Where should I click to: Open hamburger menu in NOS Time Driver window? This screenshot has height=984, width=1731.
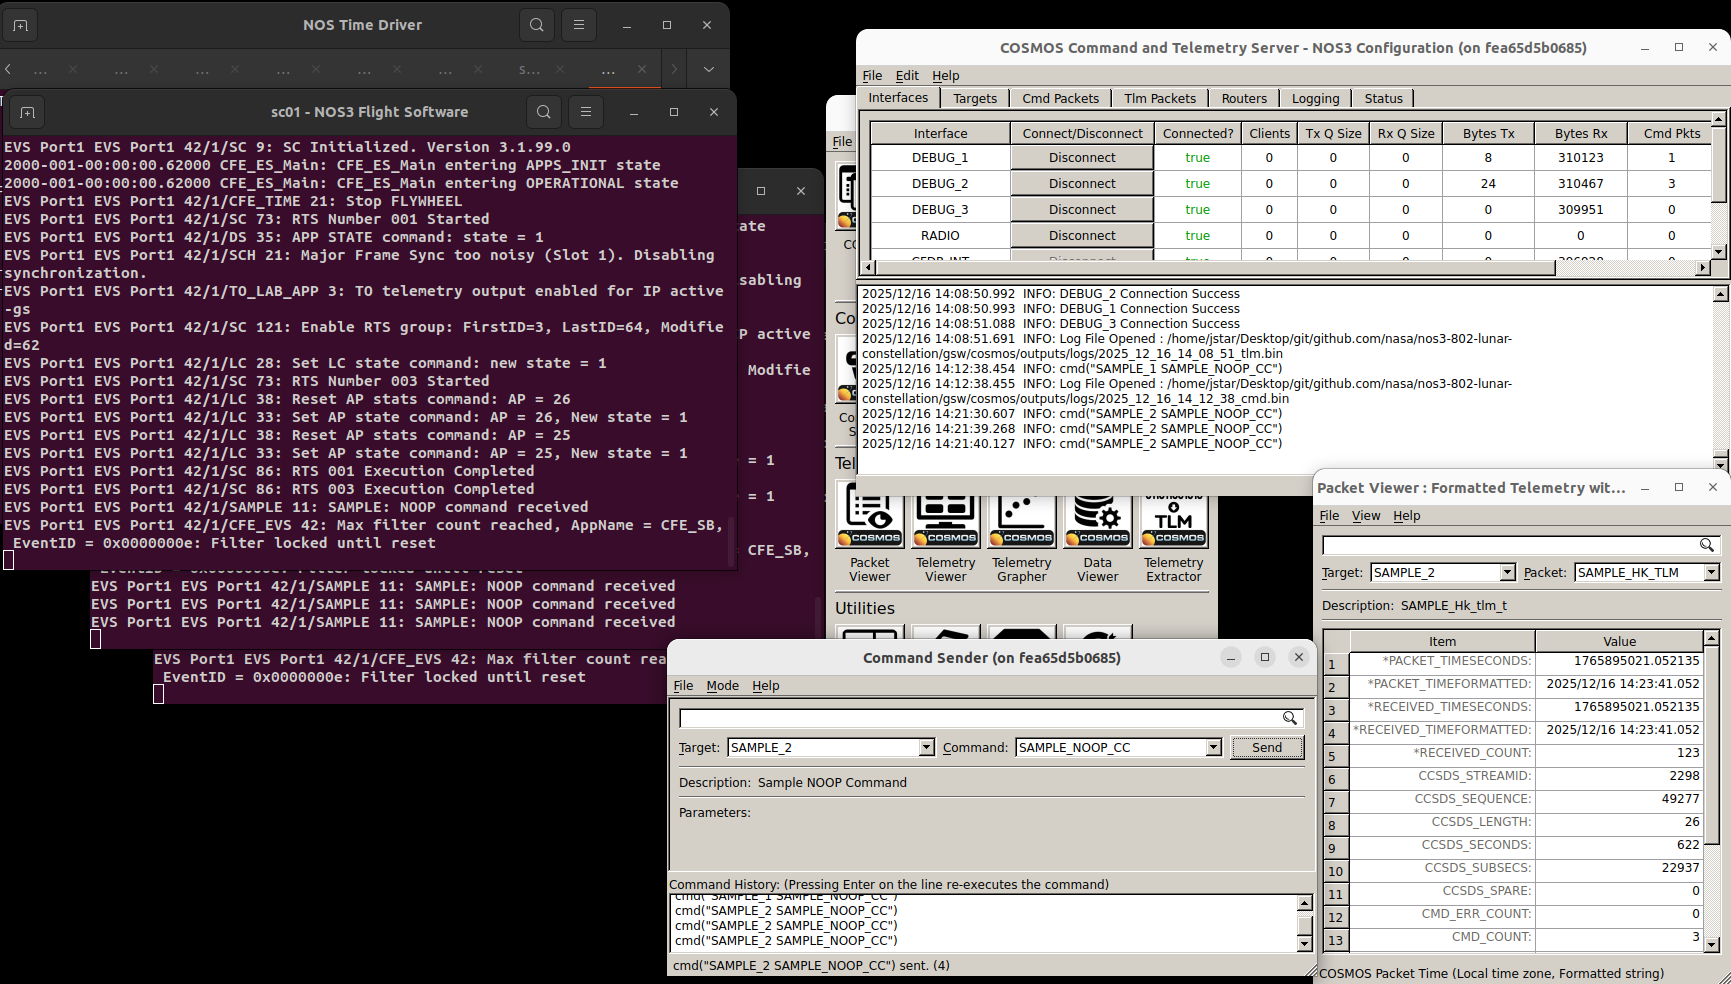579,25
